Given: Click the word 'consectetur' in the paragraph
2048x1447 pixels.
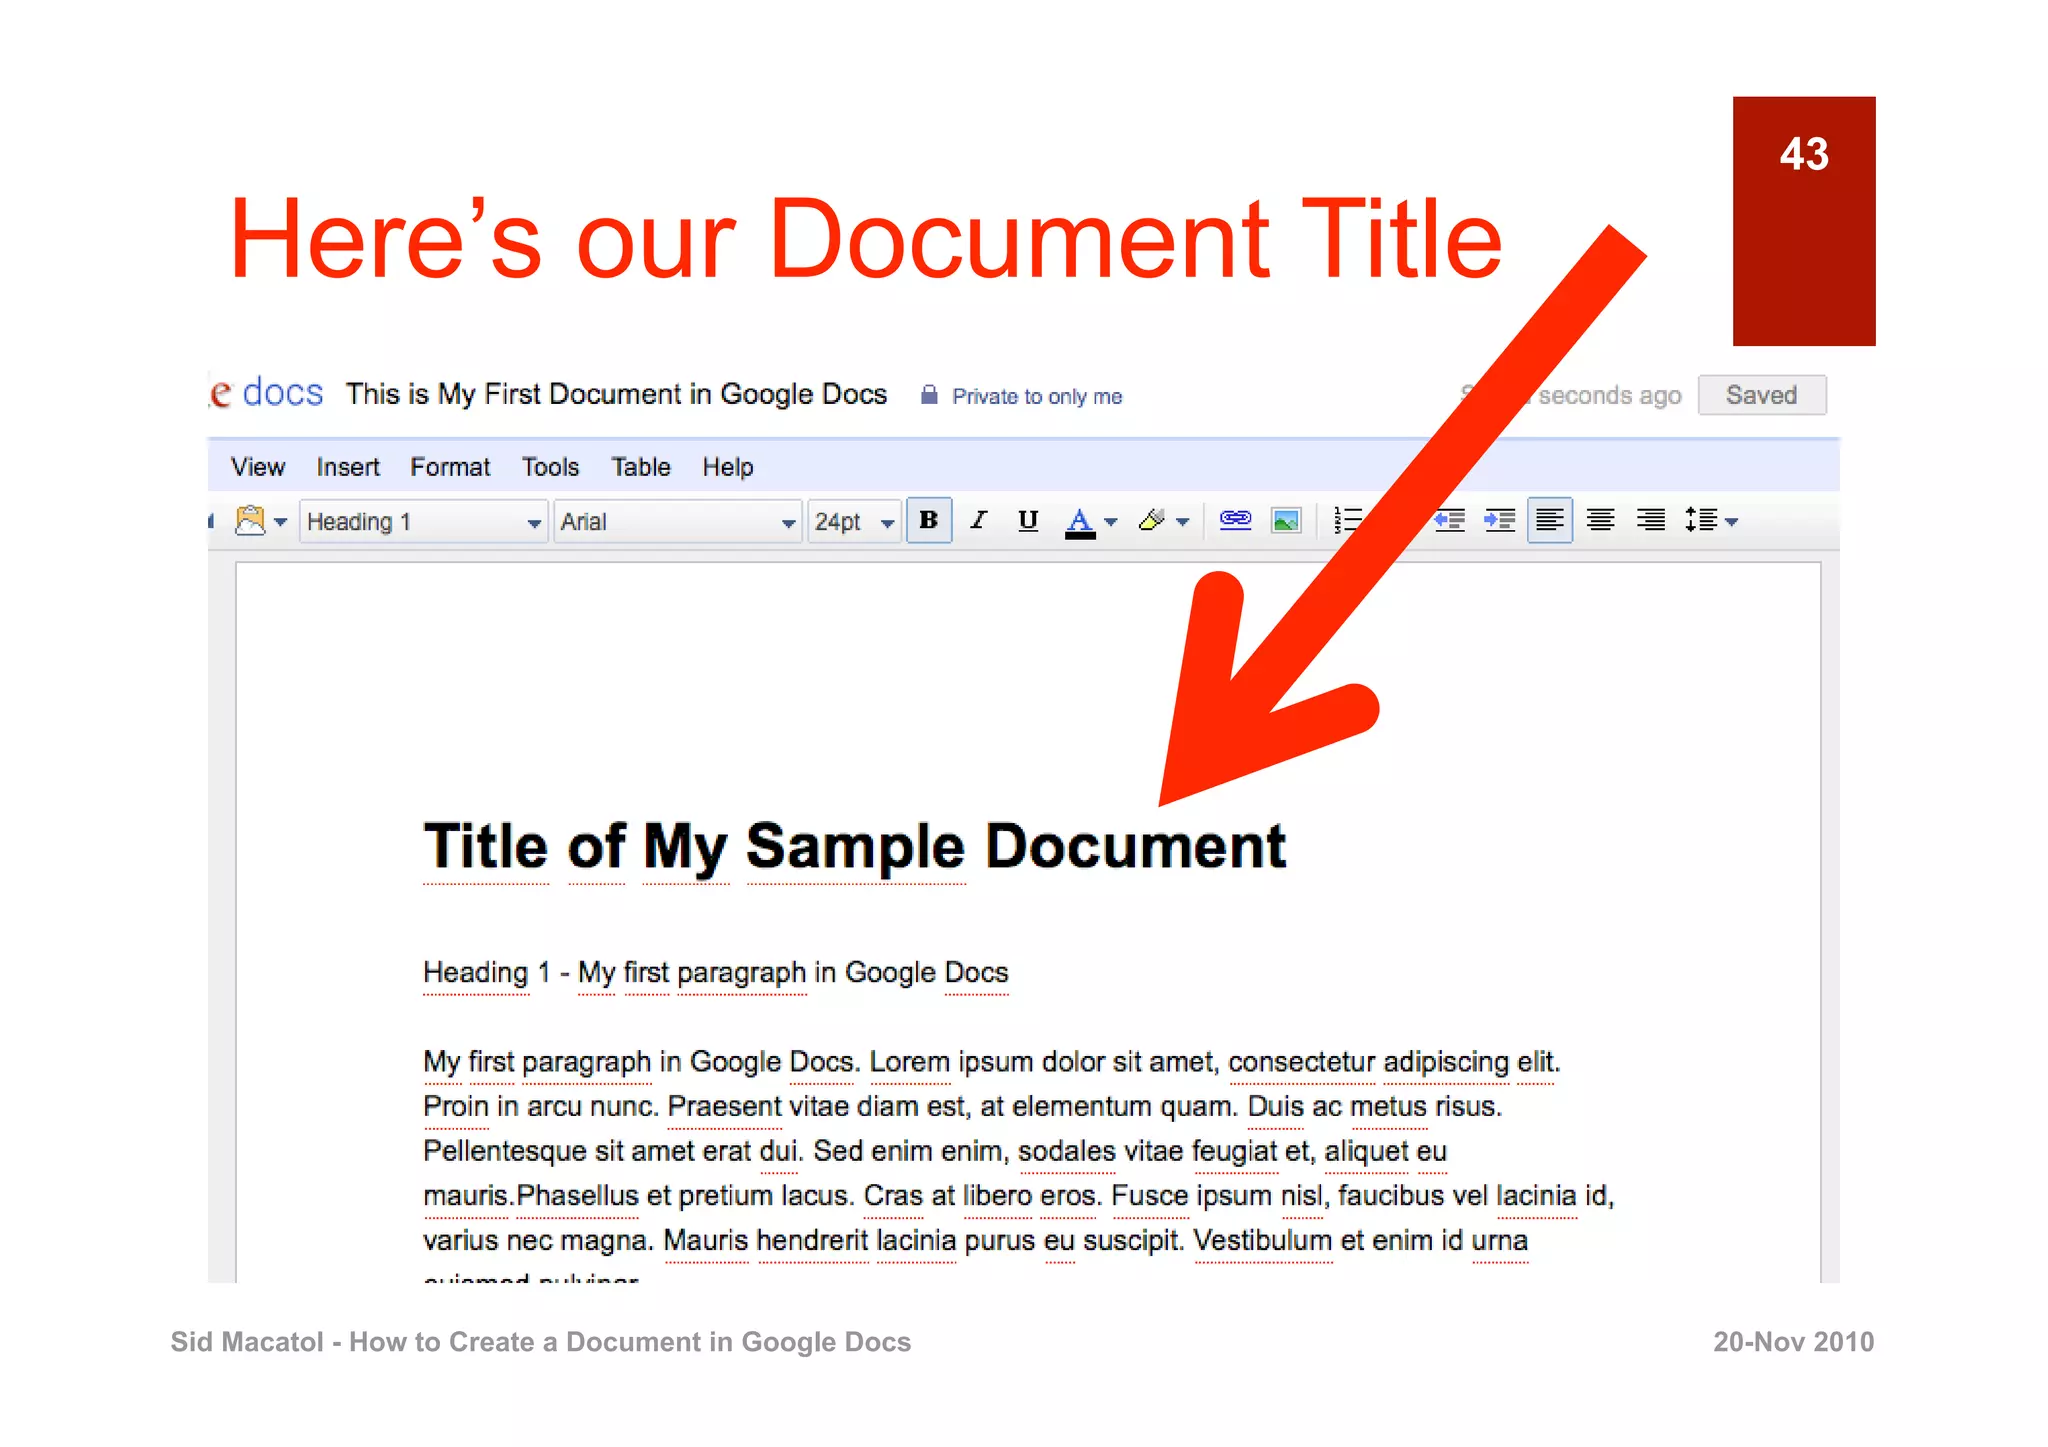Looking at the screenshot, I should pyautogui.click(x=1301, y=1062).
